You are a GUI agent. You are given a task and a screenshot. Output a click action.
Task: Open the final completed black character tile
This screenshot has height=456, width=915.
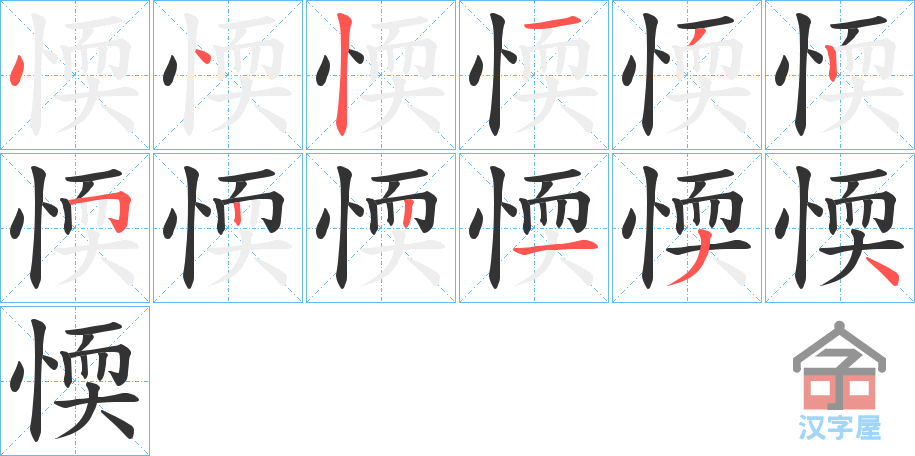point(75,381)
